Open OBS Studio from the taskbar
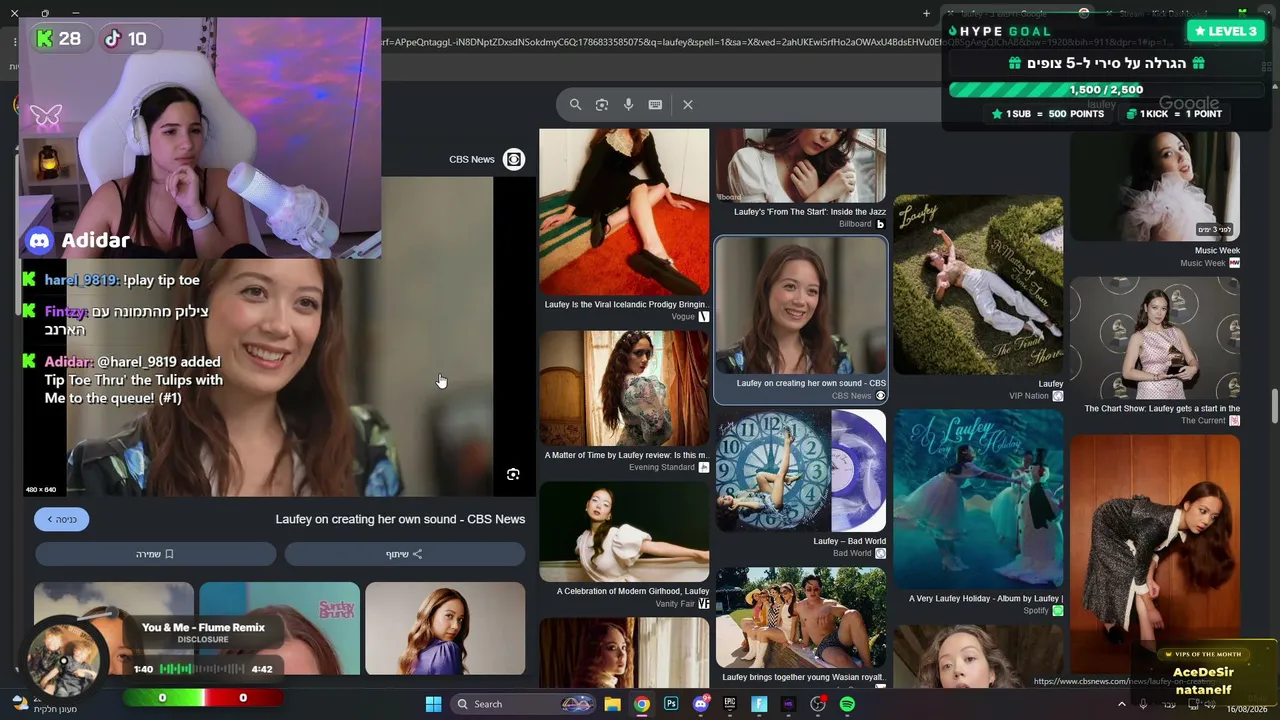The width and height of the screenshot is (1280, 720). (818, 704)
